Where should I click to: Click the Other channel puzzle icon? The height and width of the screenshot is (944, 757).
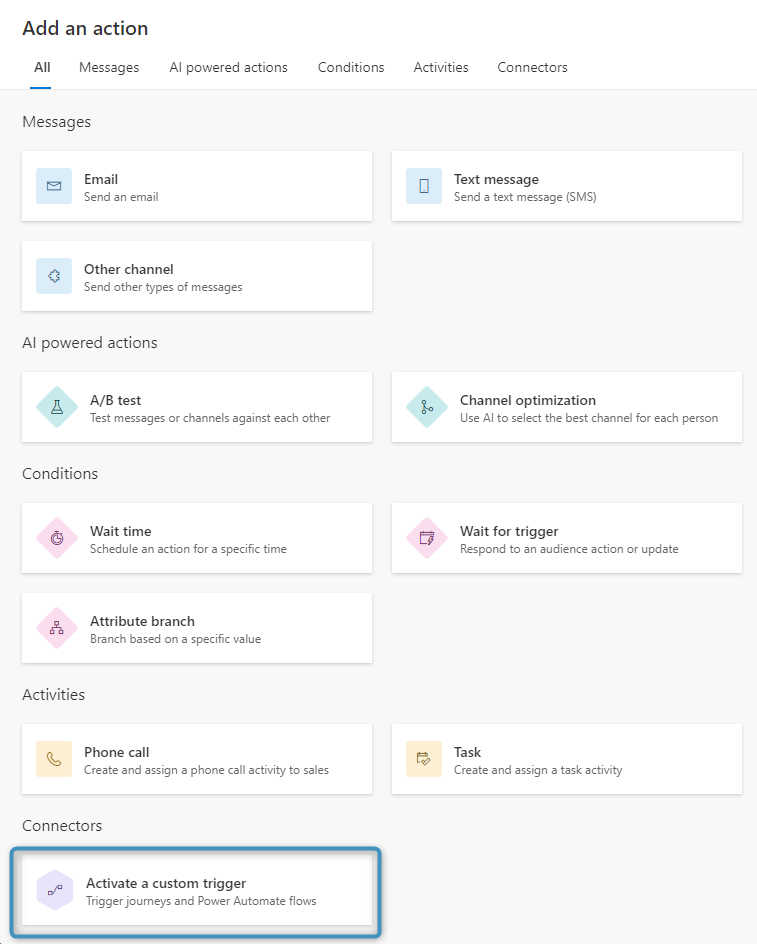tap(54, 276)
